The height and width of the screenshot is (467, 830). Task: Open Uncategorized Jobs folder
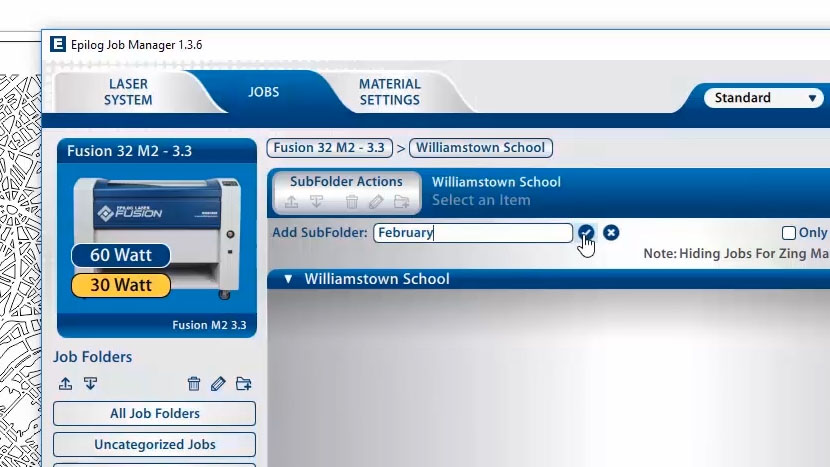tap(154, 444)
